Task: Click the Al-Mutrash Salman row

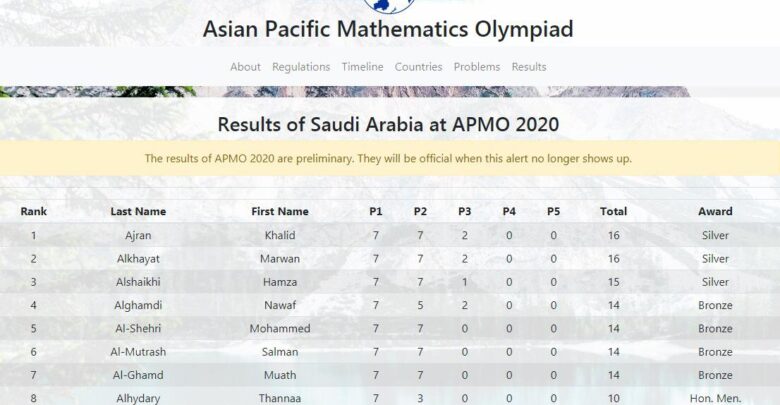Action: click(390, 352)
